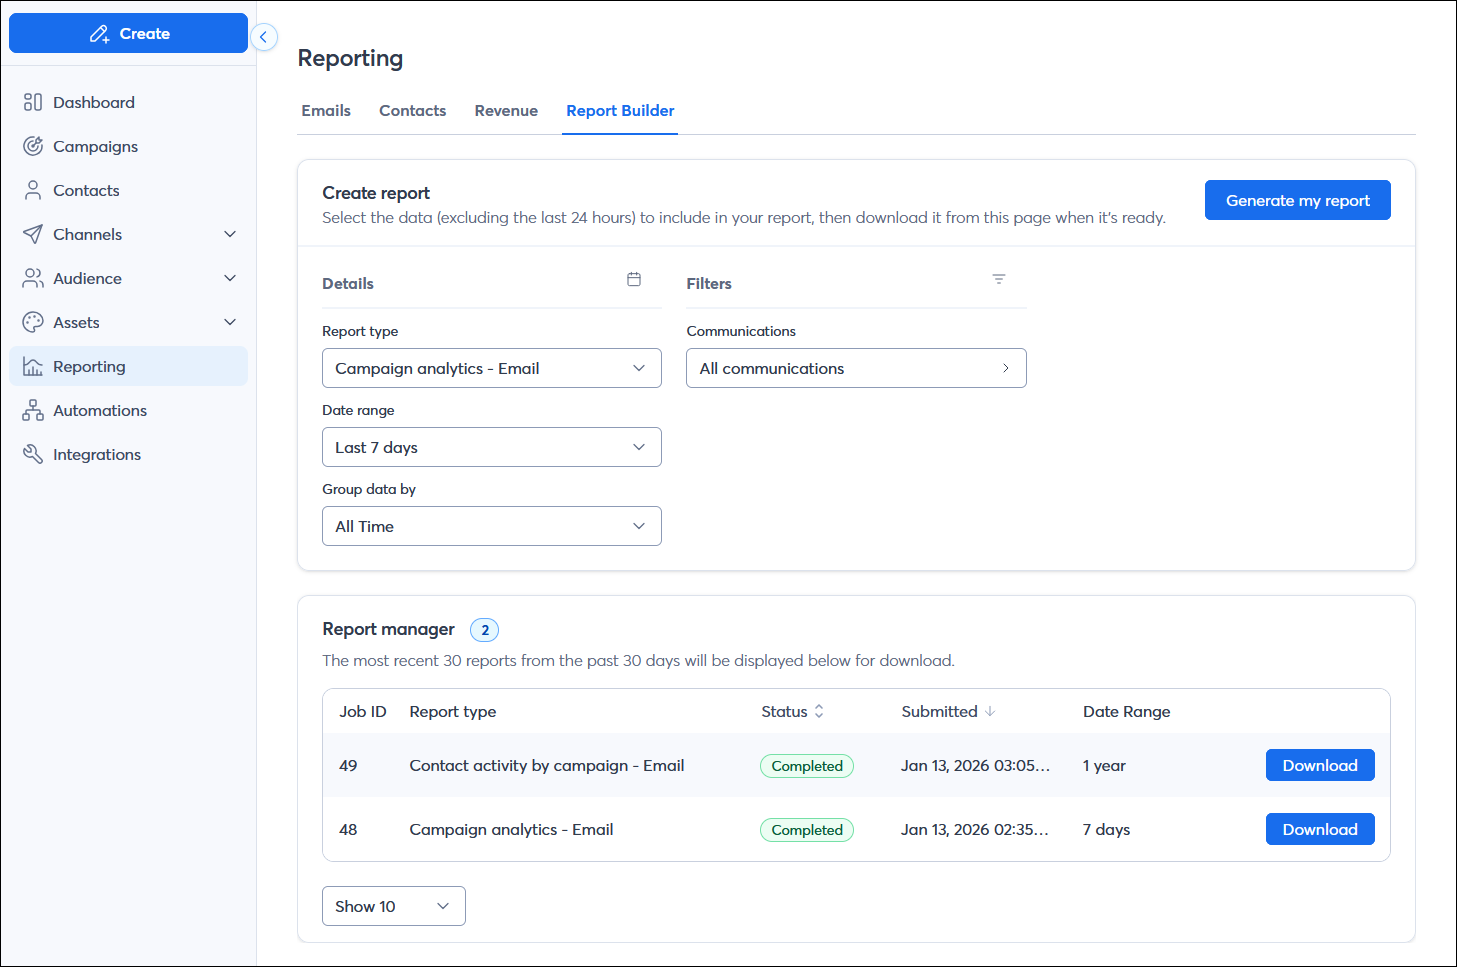
Task: Open the Show 10 rows dropdown
Action: (393, 906)
